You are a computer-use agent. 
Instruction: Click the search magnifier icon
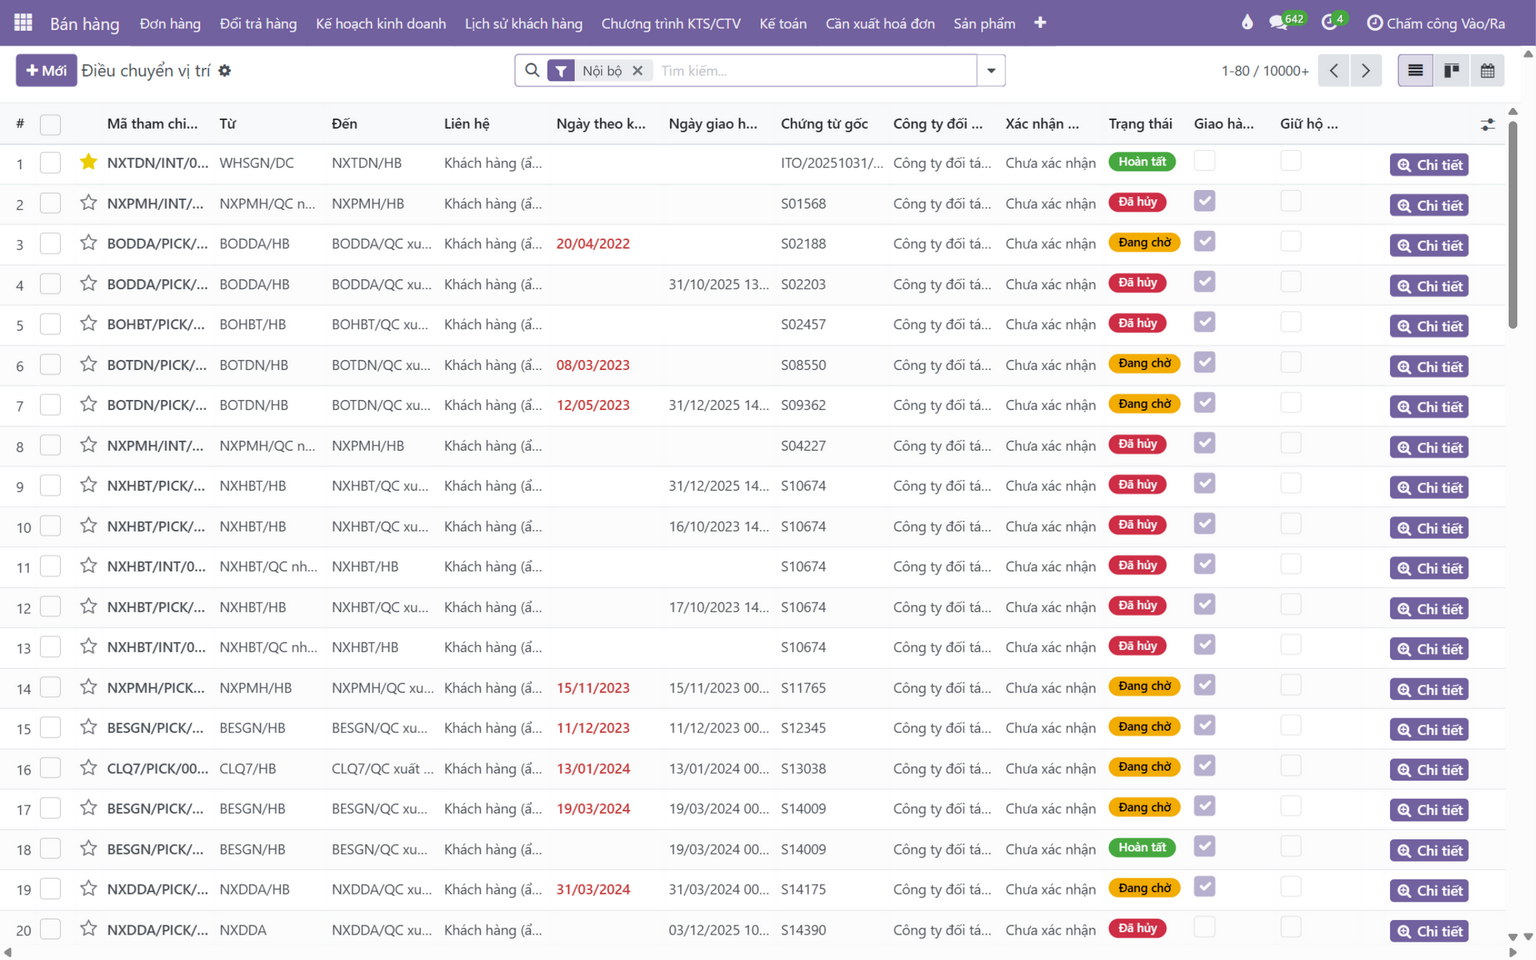tap(532, 71)
